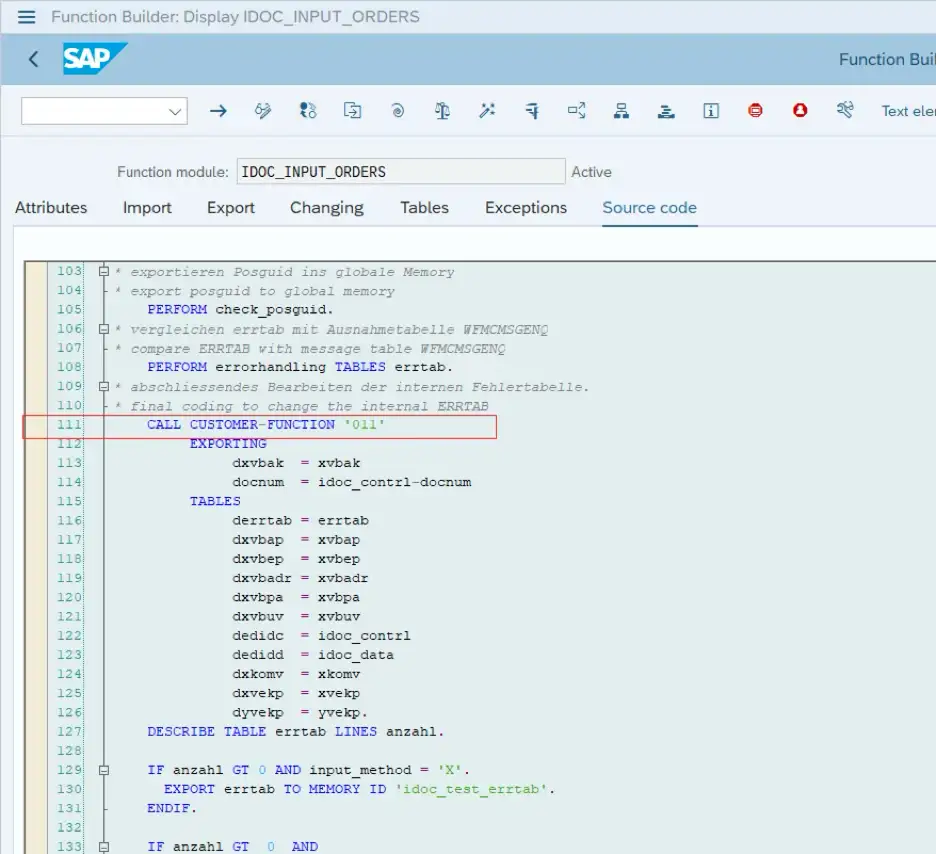This screenshot has height=854, width=936.
Task: Show the object list hierarchy icon
Action: pyautogui.click(x=621, y=111)
